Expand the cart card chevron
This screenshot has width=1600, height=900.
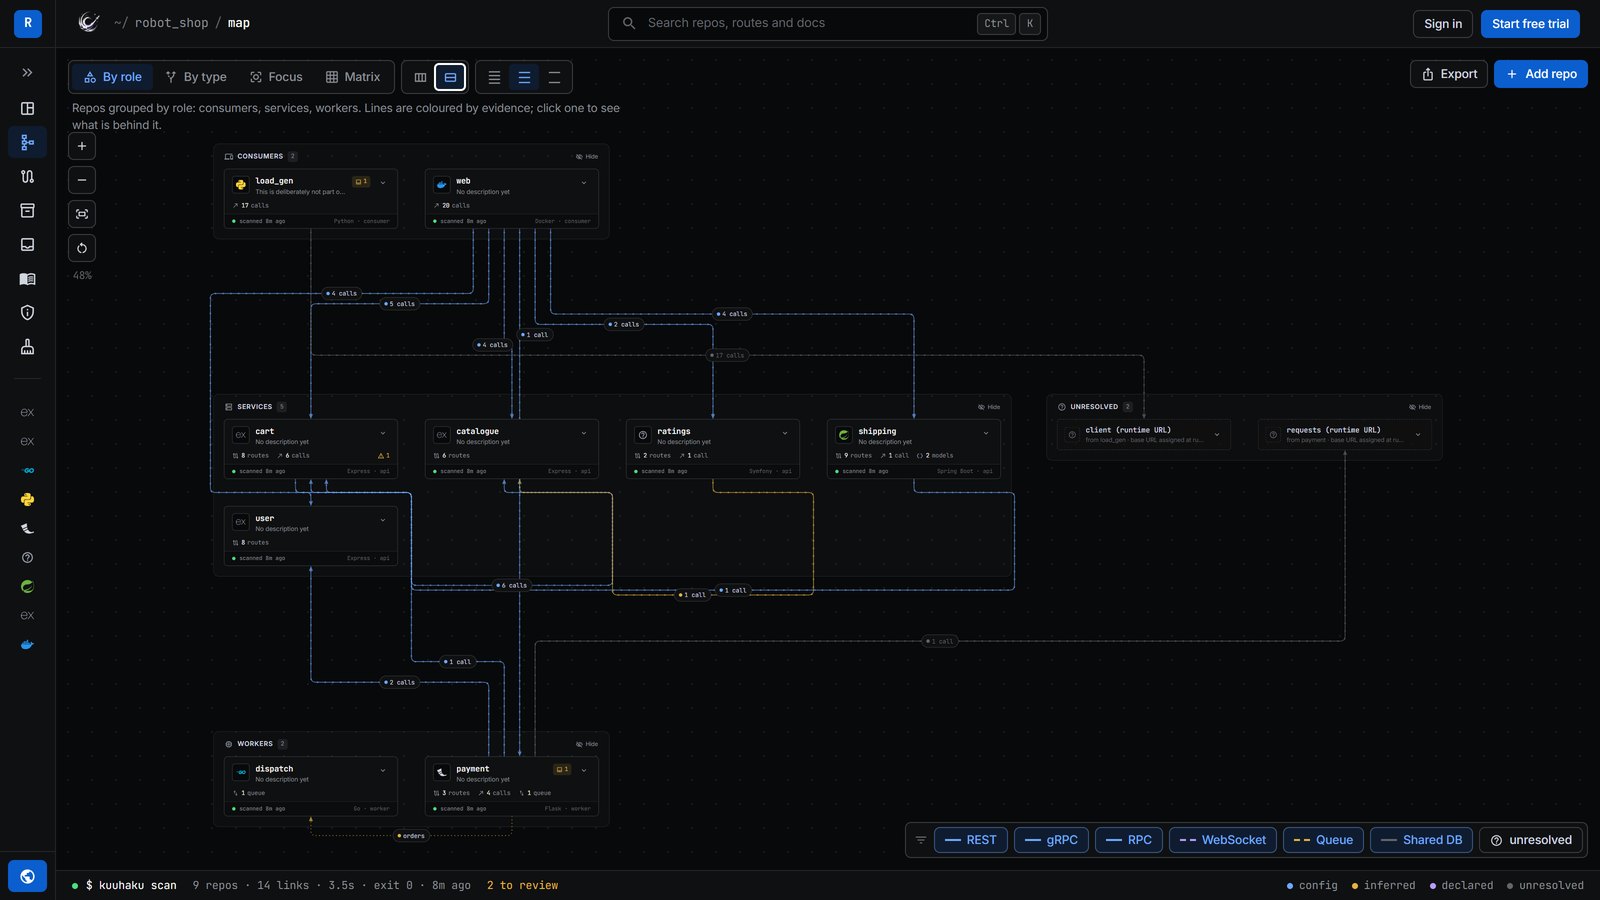(x=383, y=433)
